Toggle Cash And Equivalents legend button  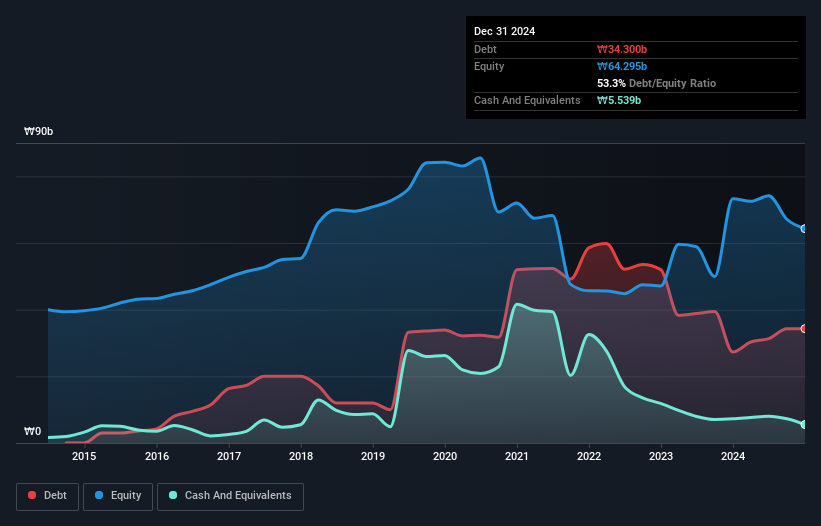pos(230,496)
